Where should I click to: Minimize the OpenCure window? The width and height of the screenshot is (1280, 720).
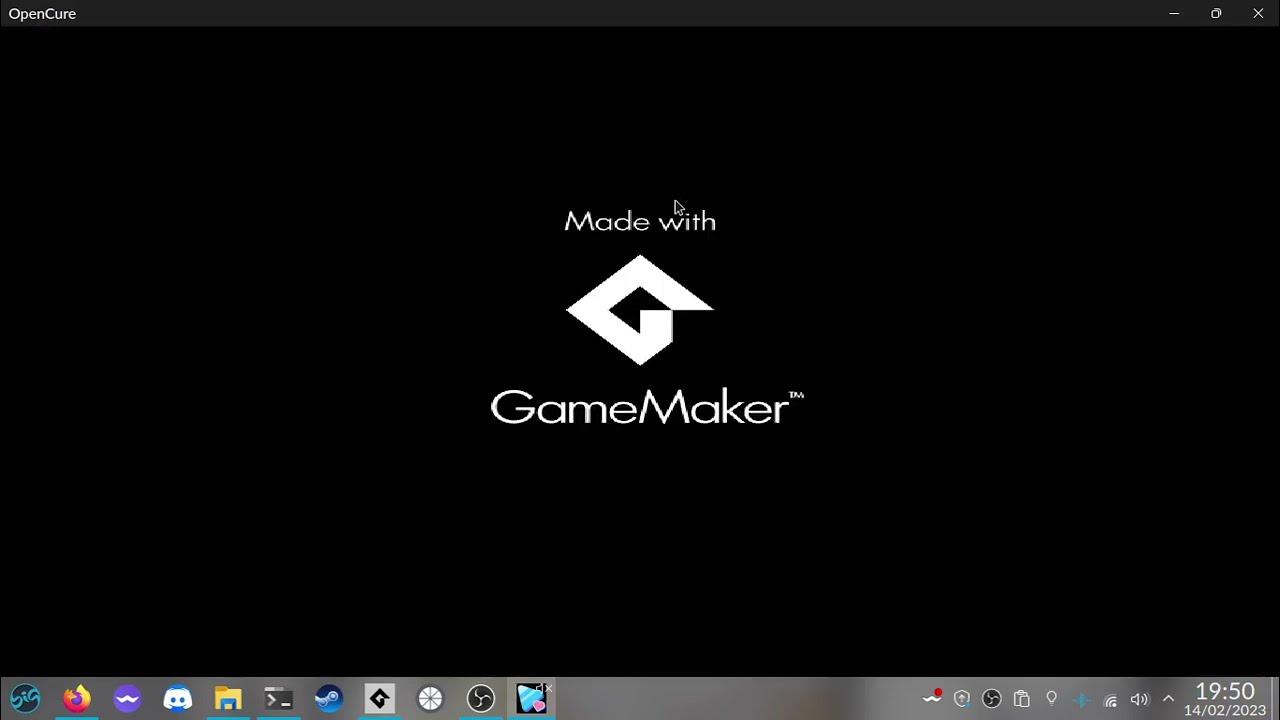tap(1174, 13)
